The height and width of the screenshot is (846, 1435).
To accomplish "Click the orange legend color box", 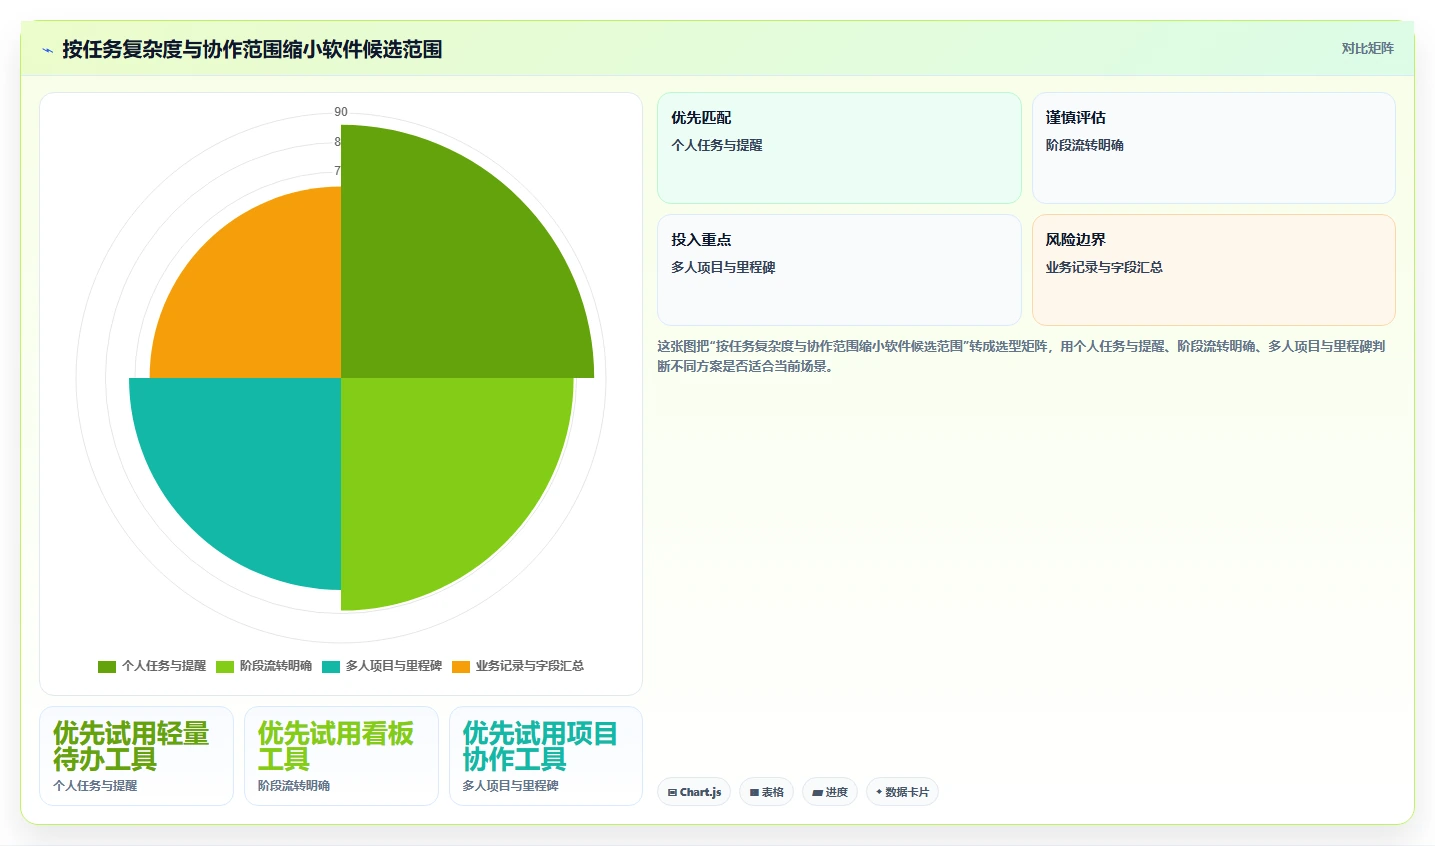I will point(461,667).
